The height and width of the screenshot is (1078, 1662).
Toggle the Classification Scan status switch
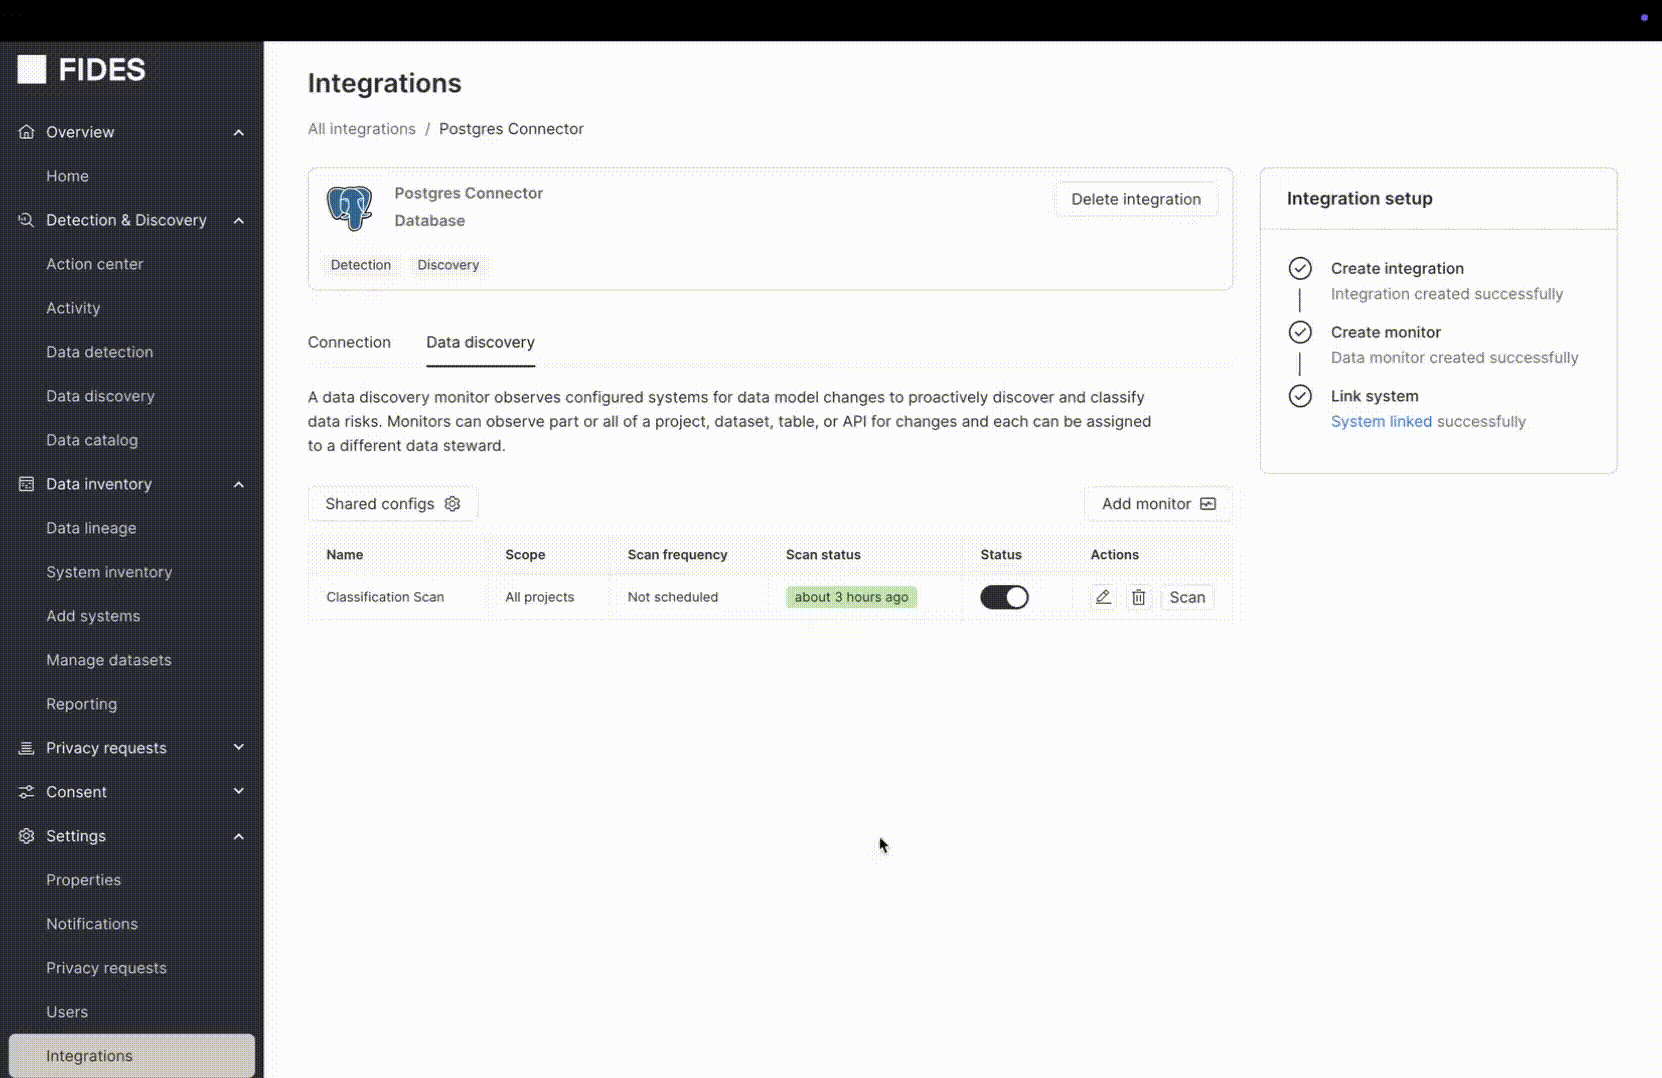(x=1004, y=597)
